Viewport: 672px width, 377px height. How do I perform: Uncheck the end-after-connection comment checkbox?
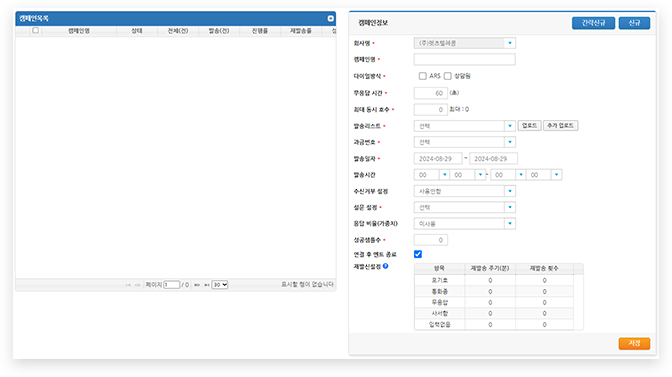coord(418,254)
